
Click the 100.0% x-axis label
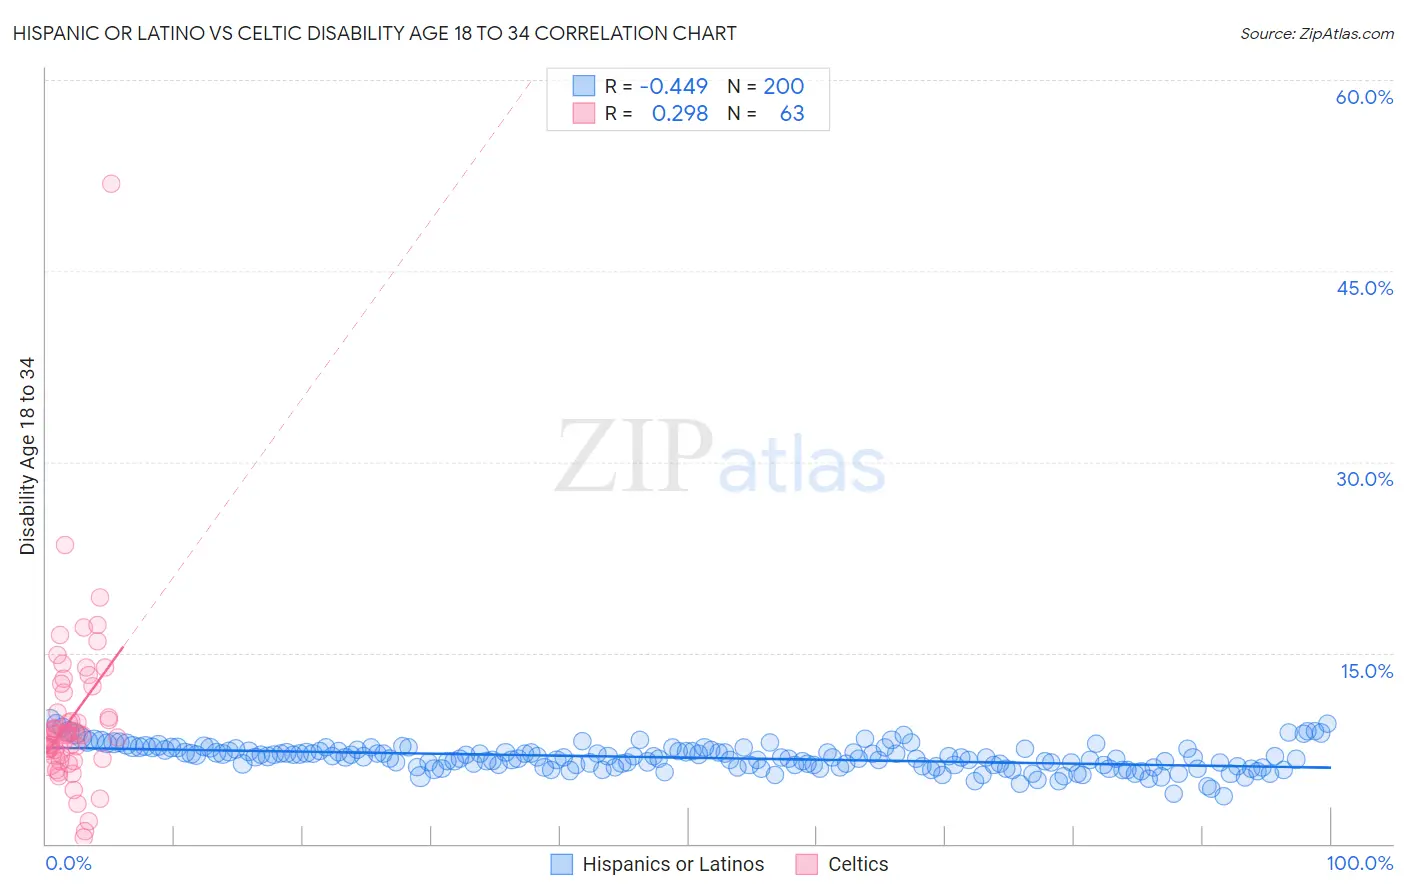1360,863
